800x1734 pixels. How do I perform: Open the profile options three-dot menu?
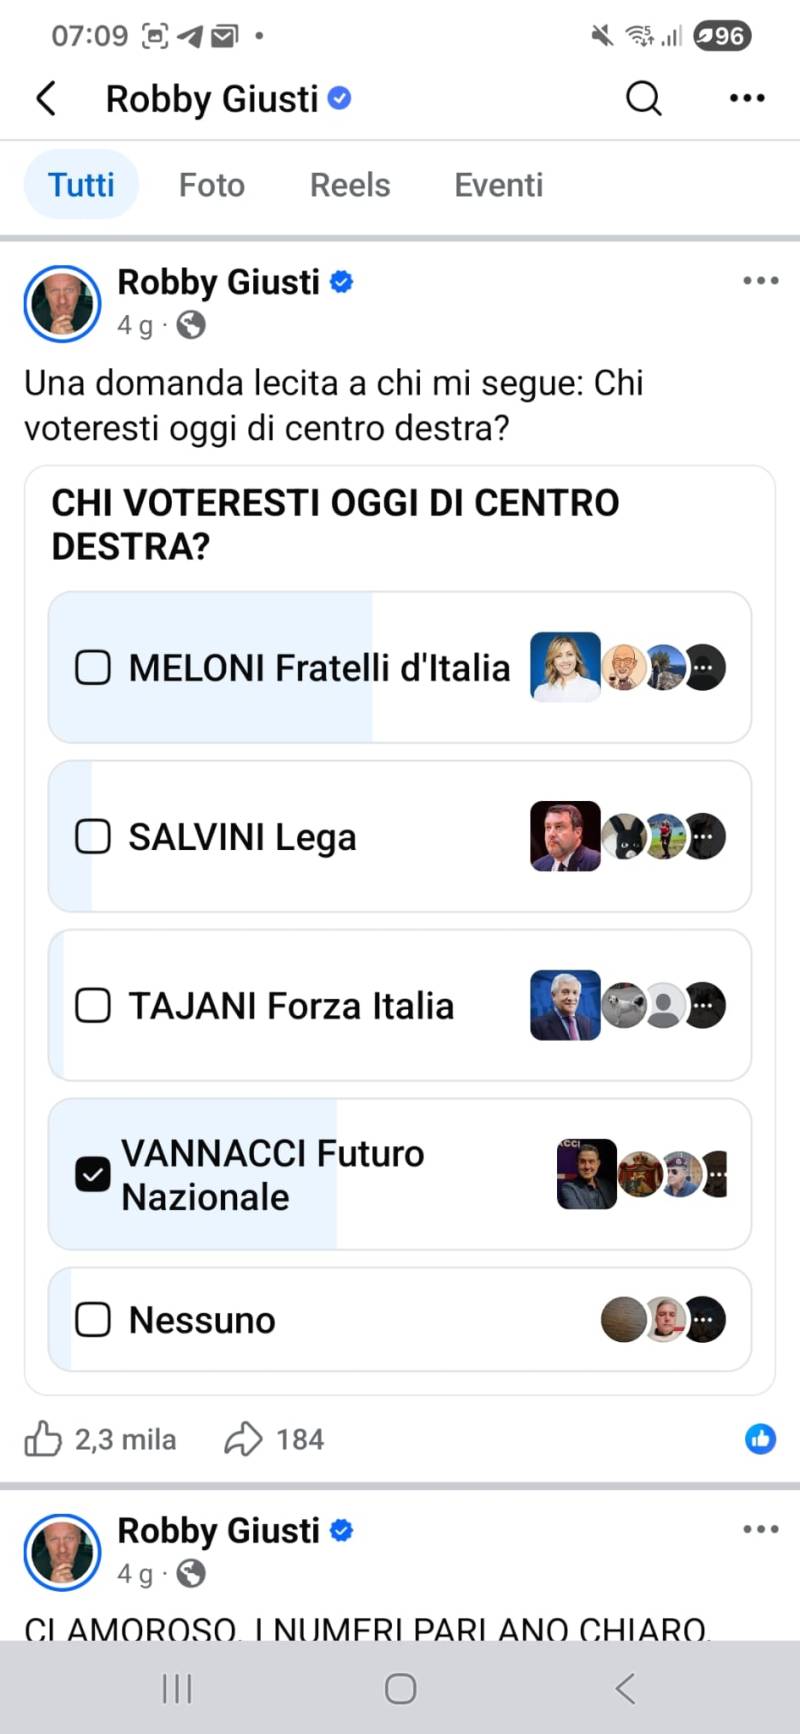746,98
